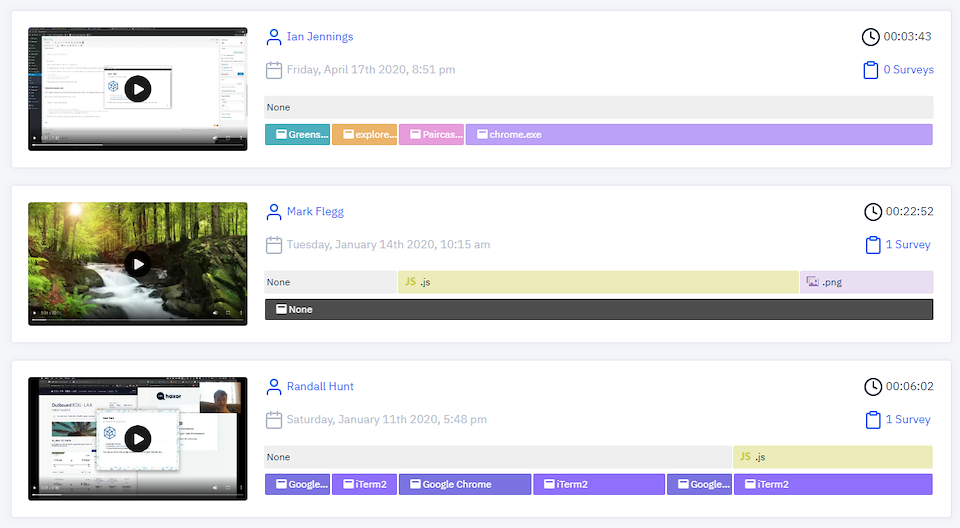Click window icon in the dark None bar
The width and height of the screenshot is (960, 528).
(x=282, y=309)
